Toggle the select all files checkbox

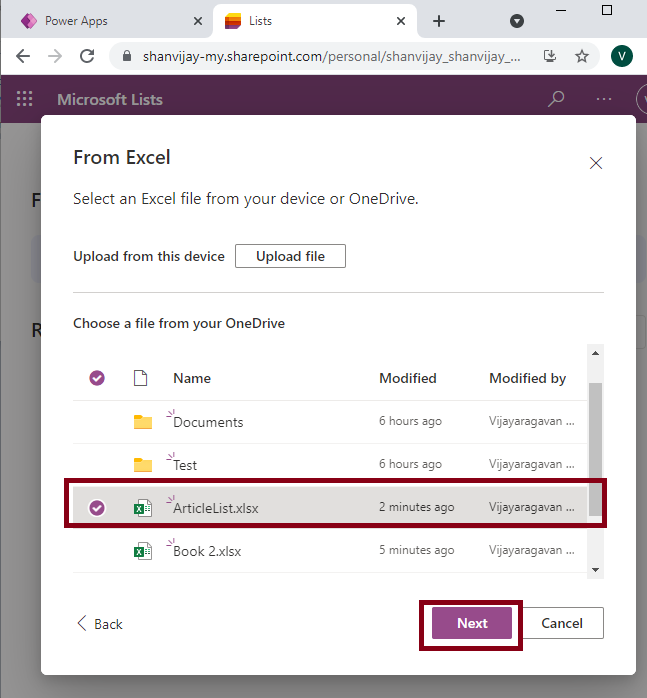tap(97, 378)
